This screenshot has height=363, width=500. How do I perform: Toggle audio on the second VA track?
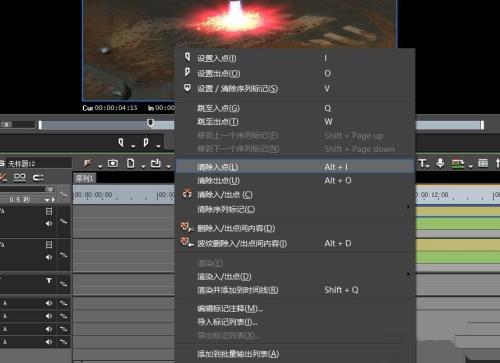49,257
